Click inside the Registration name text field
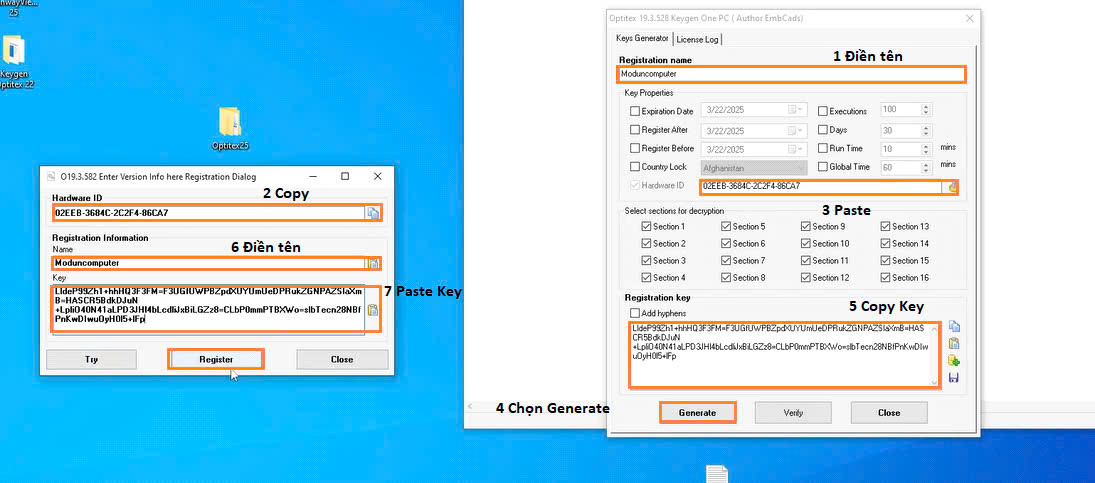Image resolution: width=1095 pixels, height=483 pixels. [791, 74]
